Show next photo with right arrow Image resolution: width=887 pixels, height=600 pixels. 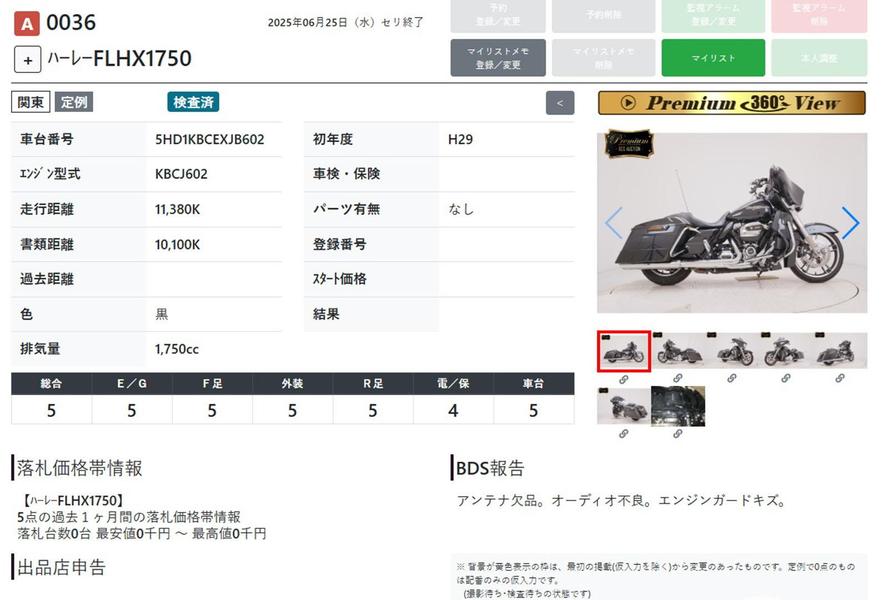(x=849, y=223)
